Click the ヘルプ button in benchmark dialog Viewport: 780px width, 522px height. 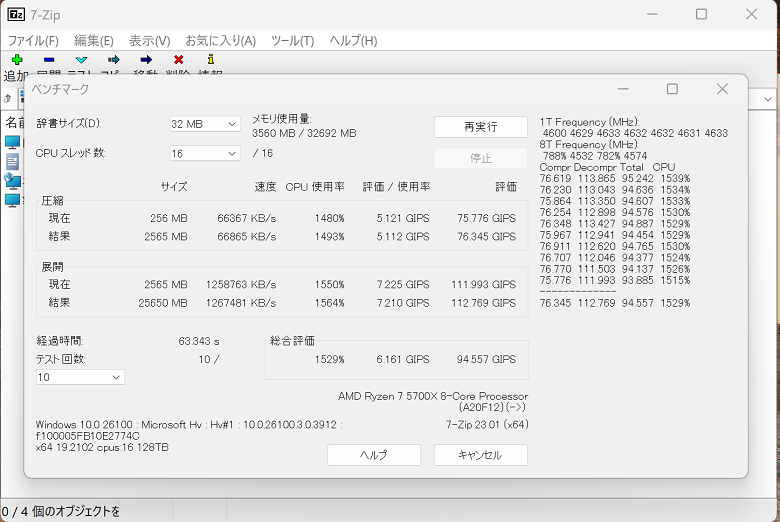374,455
